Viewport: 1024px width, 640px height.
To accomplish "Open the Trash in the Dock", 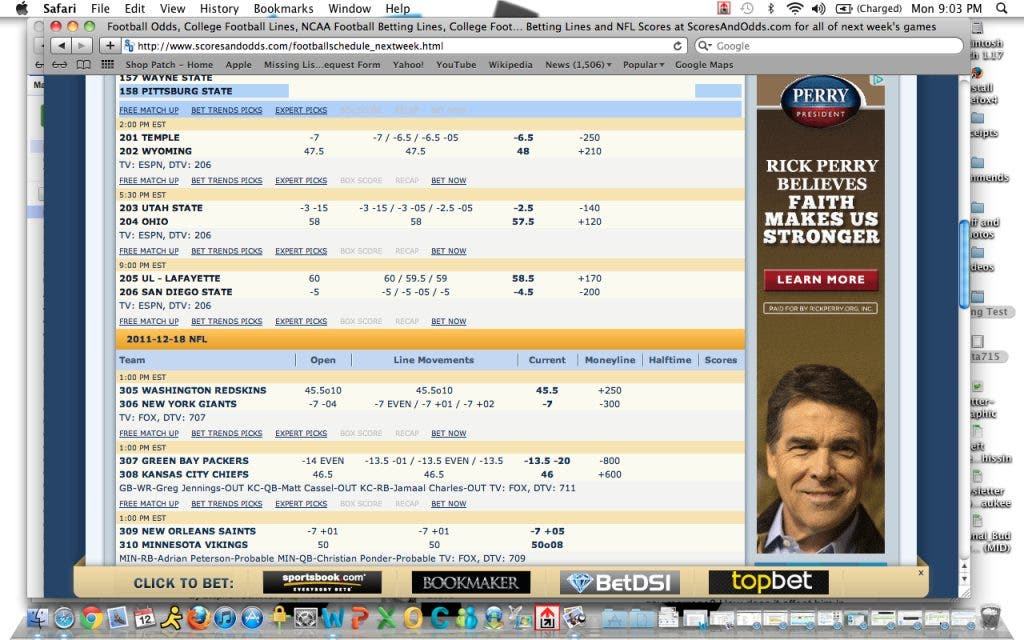I will point(990,616).
